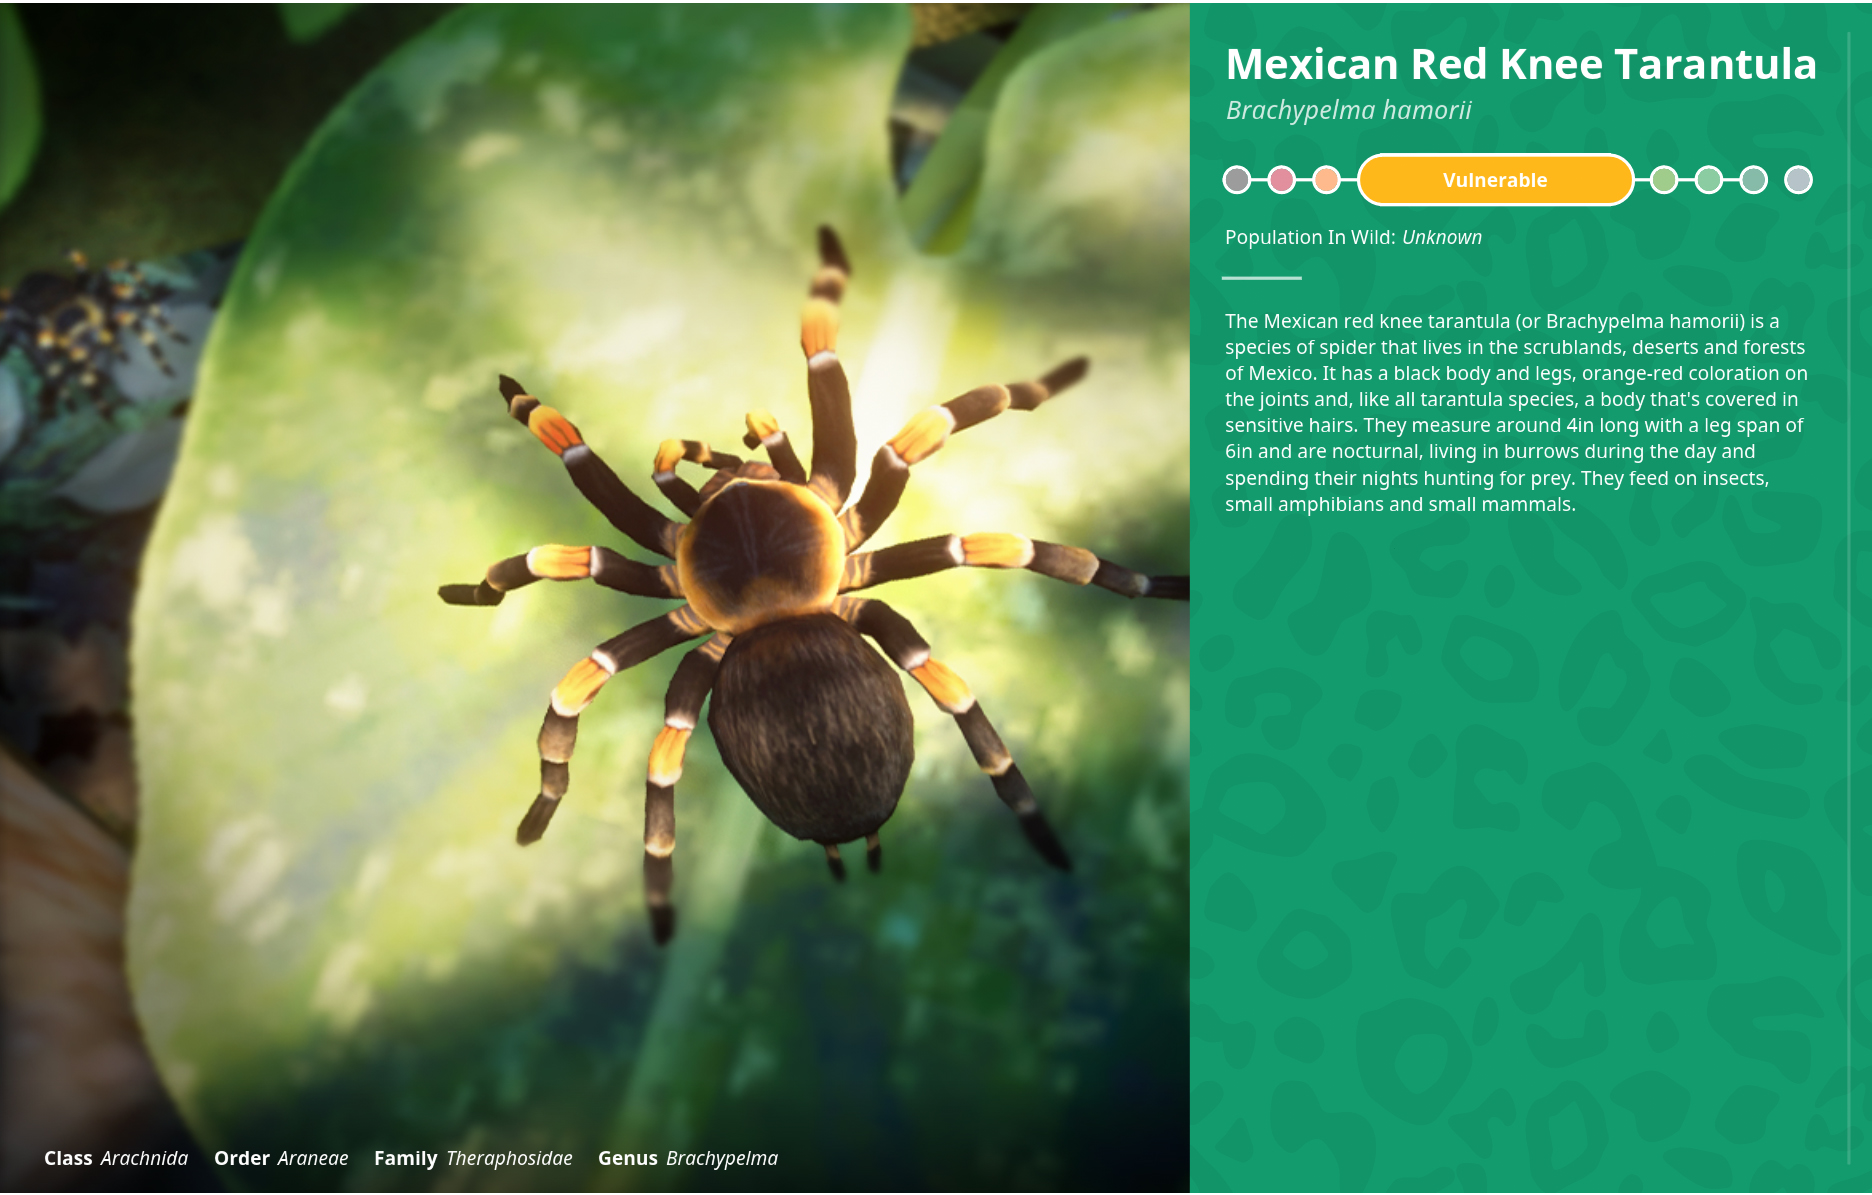Click the pink status dot
Viewport: 1872px width, 1195px height.
[1281, 180]
